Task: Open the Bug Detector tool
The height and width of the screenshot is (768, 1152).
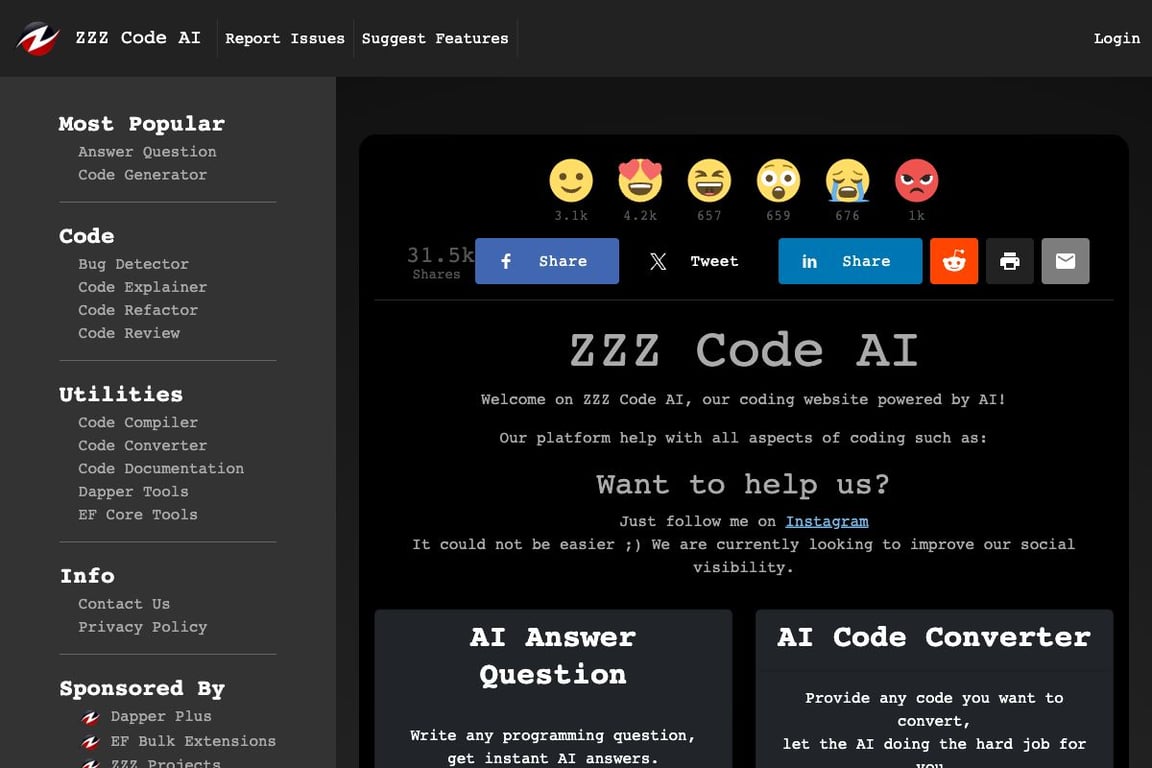Action: click(x=133, y=264)
